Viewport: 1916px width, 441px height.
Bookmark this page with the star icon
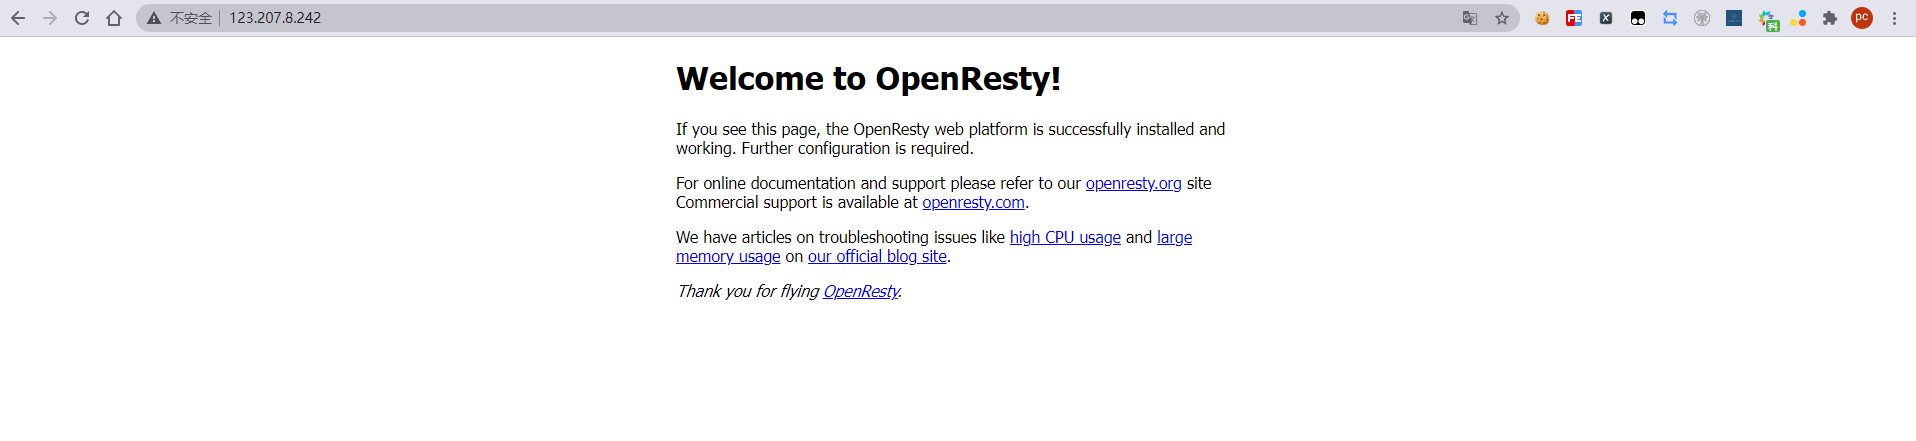click(x=1502, y=18)
